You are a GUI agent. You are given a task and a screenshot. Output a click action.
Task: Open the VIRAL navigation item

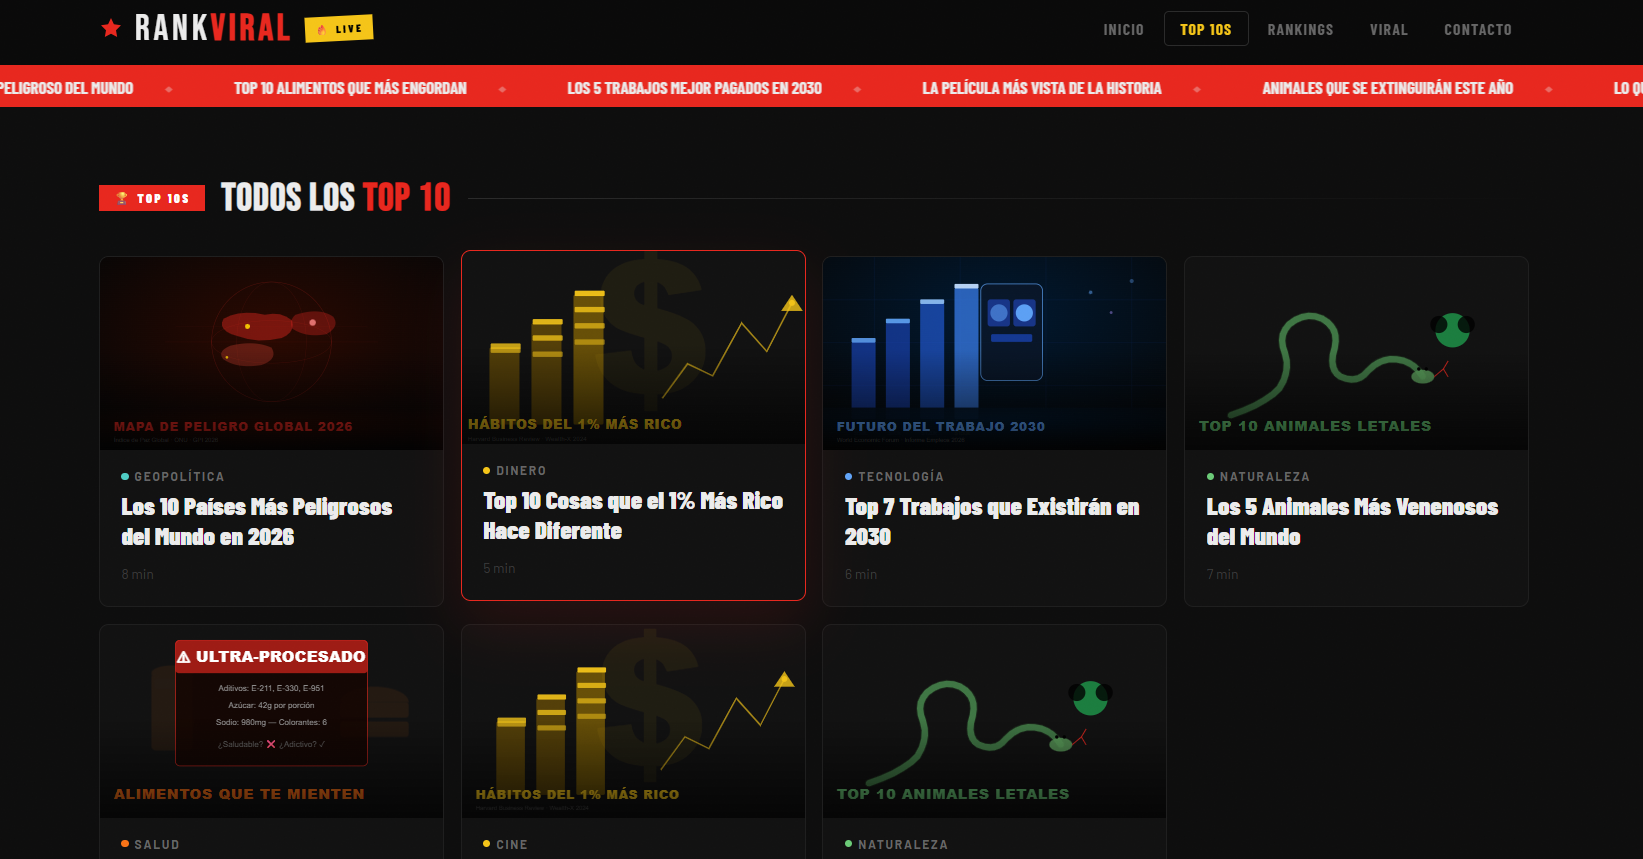click(1389, 30)
